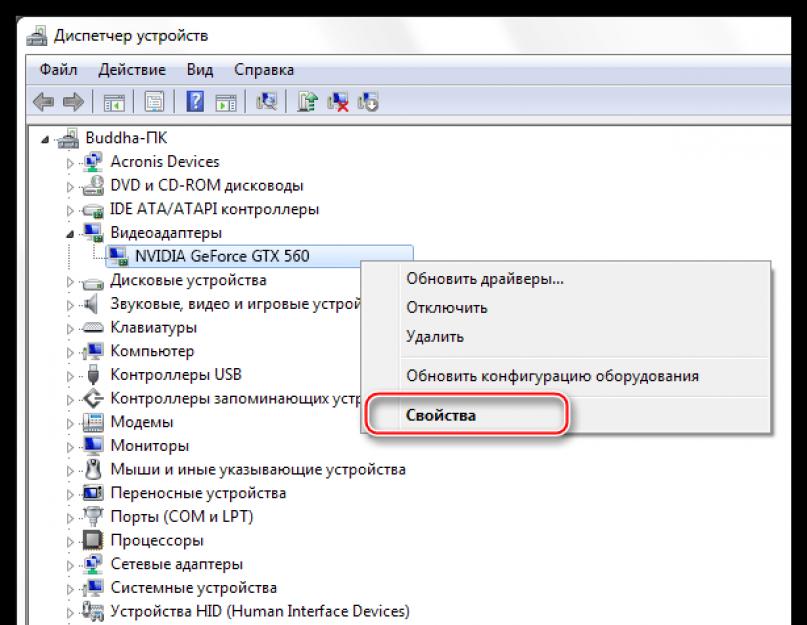The image size is (807, 625).
Task: Click the Порты (COM и LPT) icon
Action: coord(93,516)
